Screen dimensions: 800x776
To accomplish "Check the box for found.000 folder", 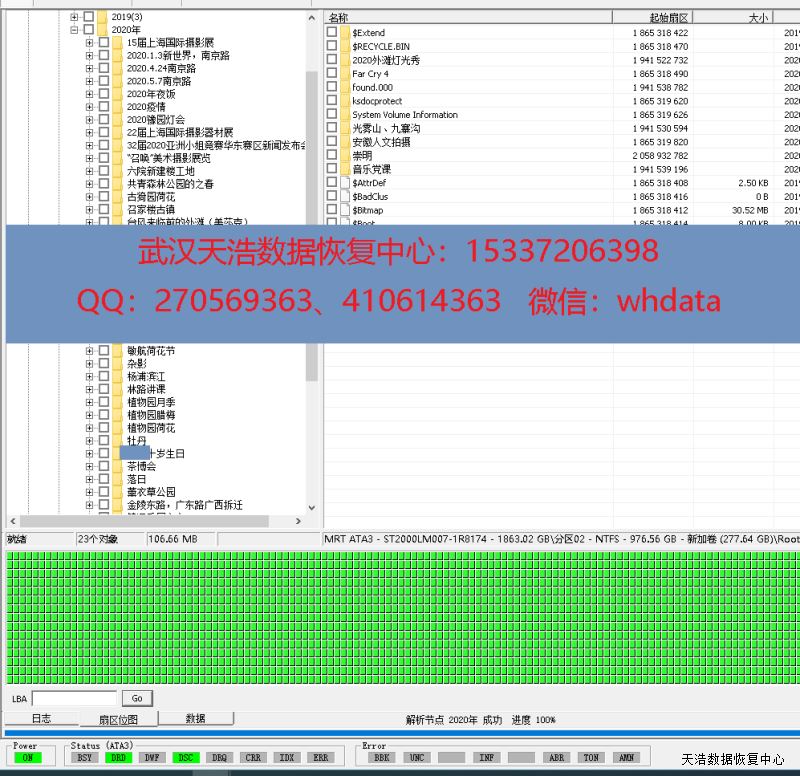I will coord(332,88).
